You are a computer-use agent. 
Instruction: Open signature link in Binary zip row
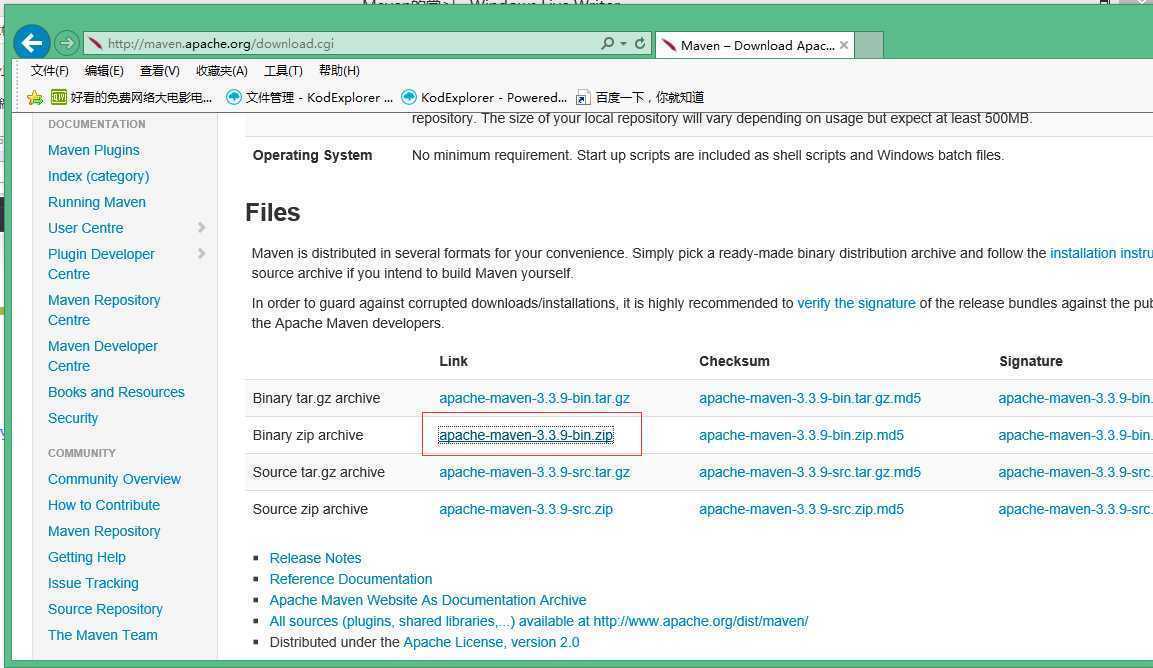[x=1075, y=436]
